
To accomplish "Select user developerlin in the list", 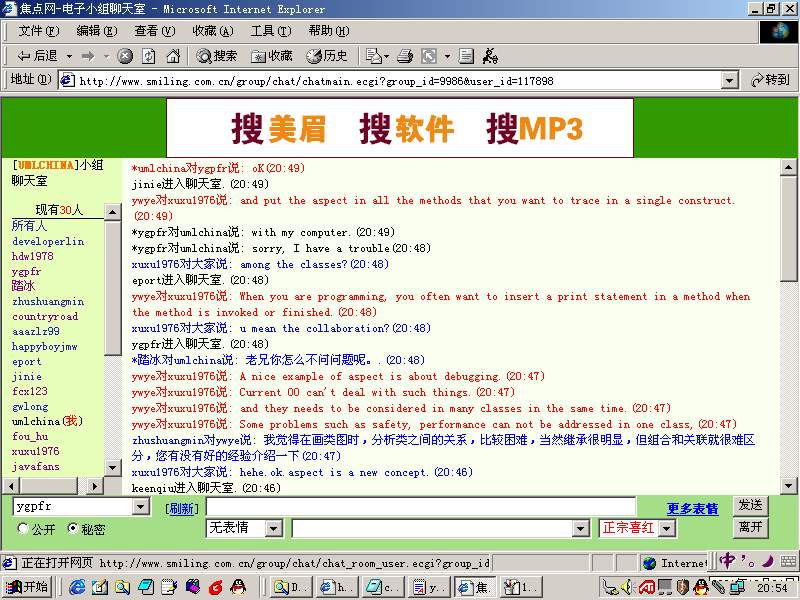I will 48,241.
